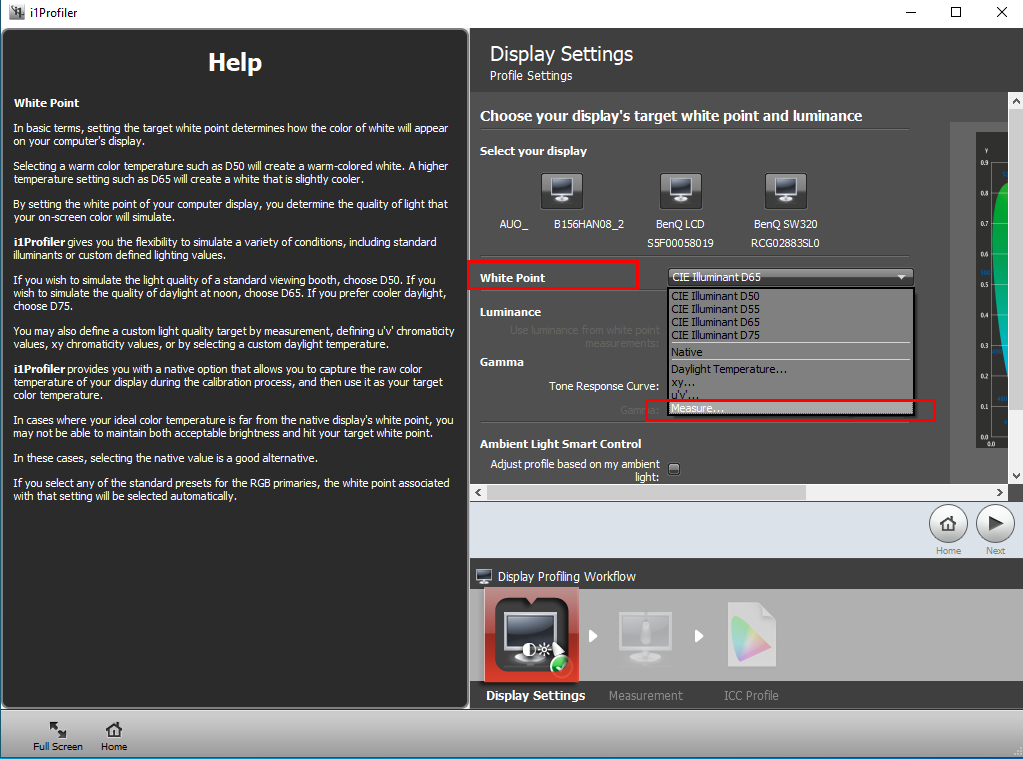Open the Display Settings workflow step icon
Image resolution: width=1023 pixels, height=759 pixels.
(532, 635)
